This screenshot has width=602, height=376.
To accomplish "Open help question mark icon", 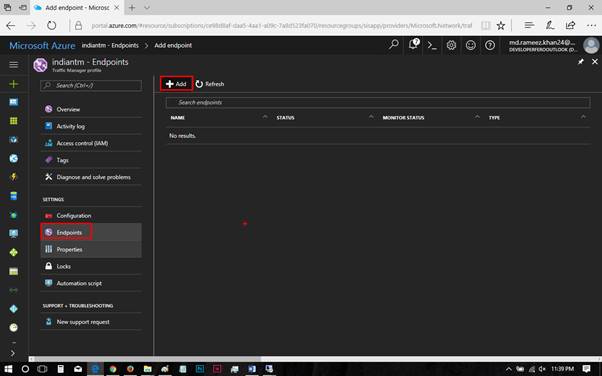I will tap(490, 45).
